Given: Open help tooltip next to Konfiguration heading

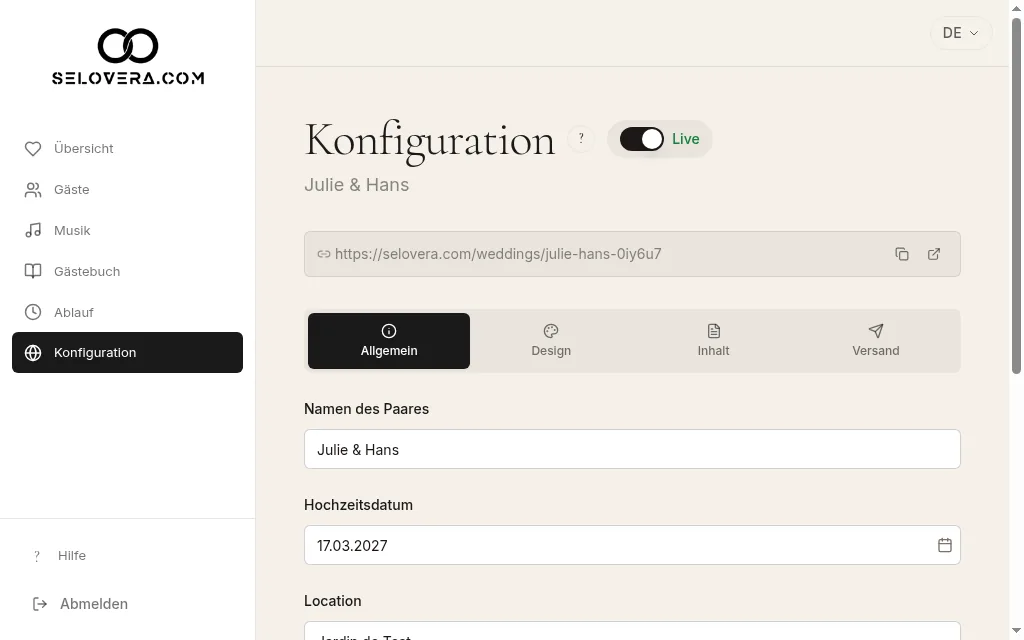Looking at the screenshot, I should [x=581, y=138].
